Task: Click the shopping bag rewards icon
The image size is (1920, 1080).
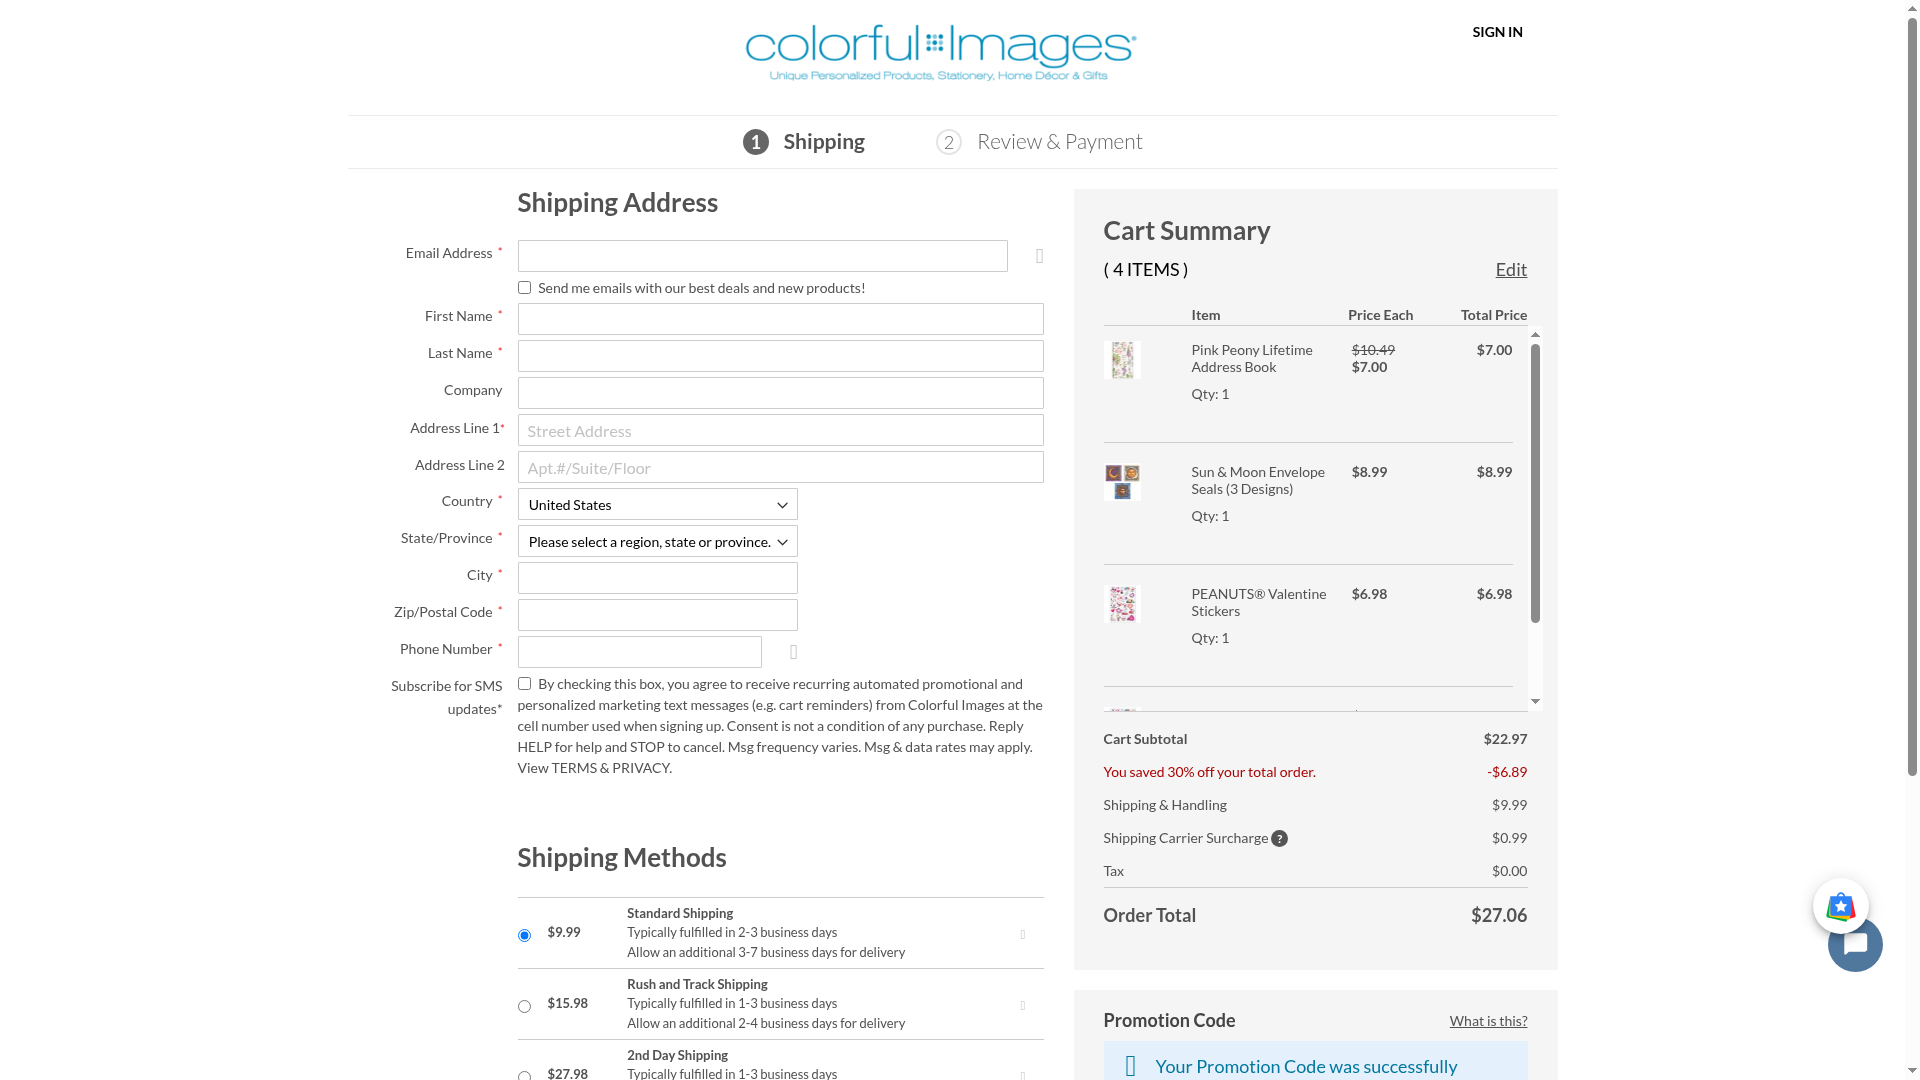Action: [1840, 906]
